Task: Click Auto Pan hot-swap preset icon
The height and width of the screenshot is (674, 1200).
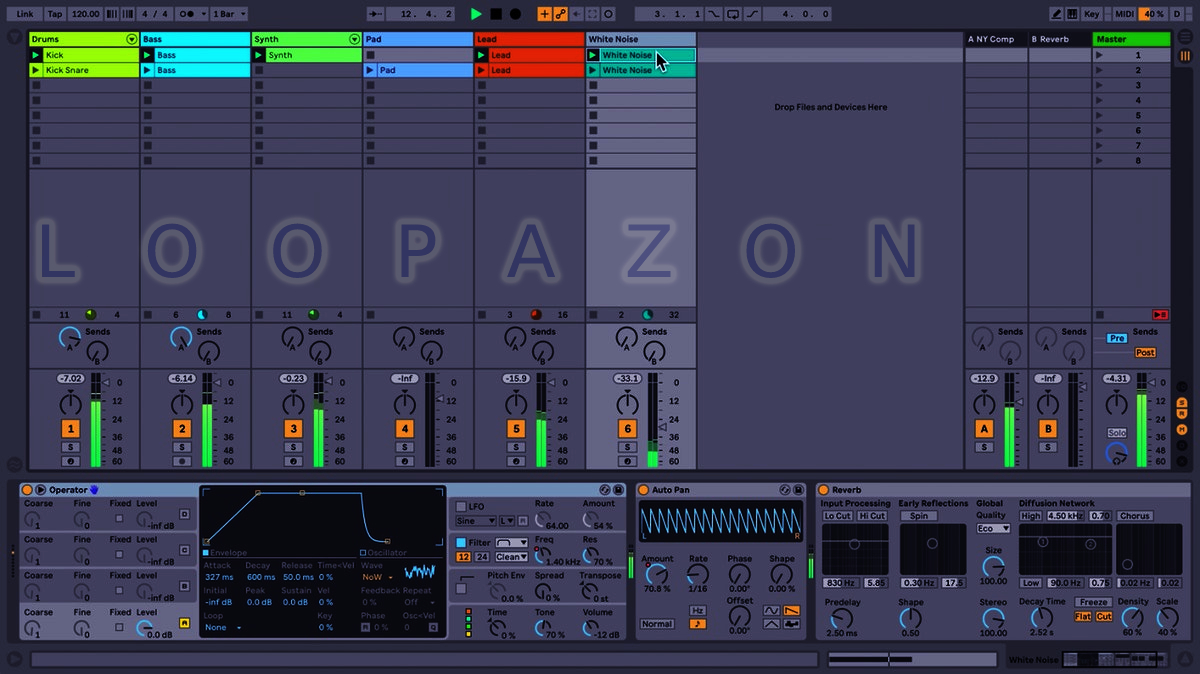Action: click(x=785, y=490)
